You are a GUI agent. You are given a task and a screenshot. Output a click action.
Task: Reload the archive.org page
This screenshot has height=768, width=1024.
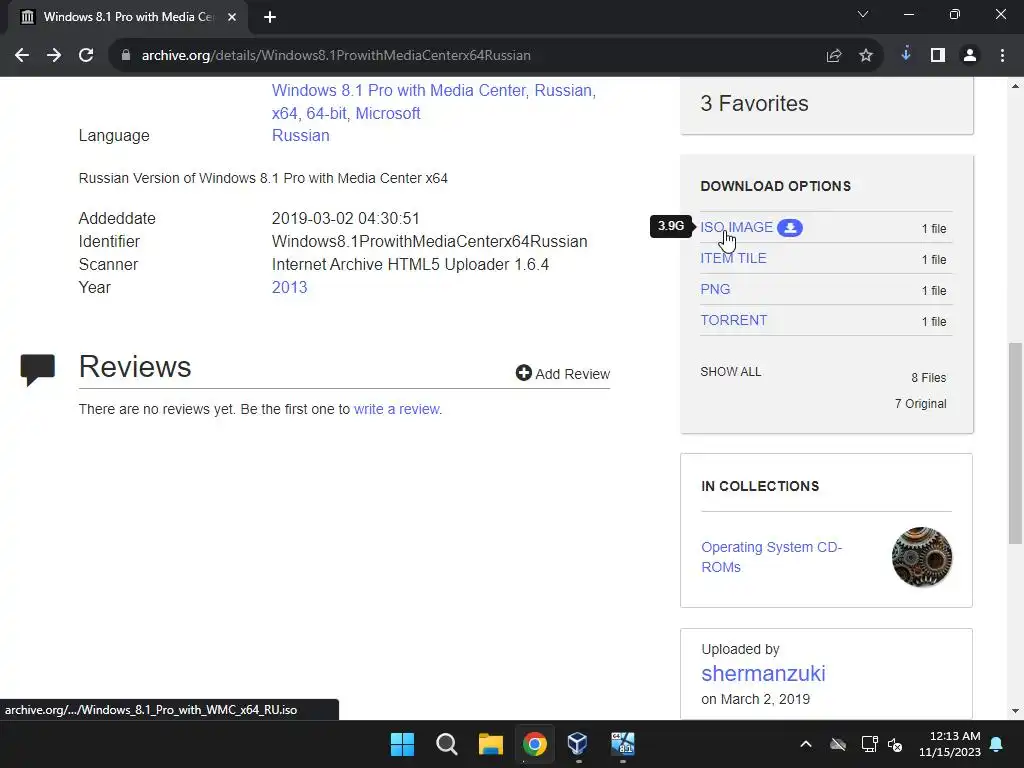click(86, 56)
